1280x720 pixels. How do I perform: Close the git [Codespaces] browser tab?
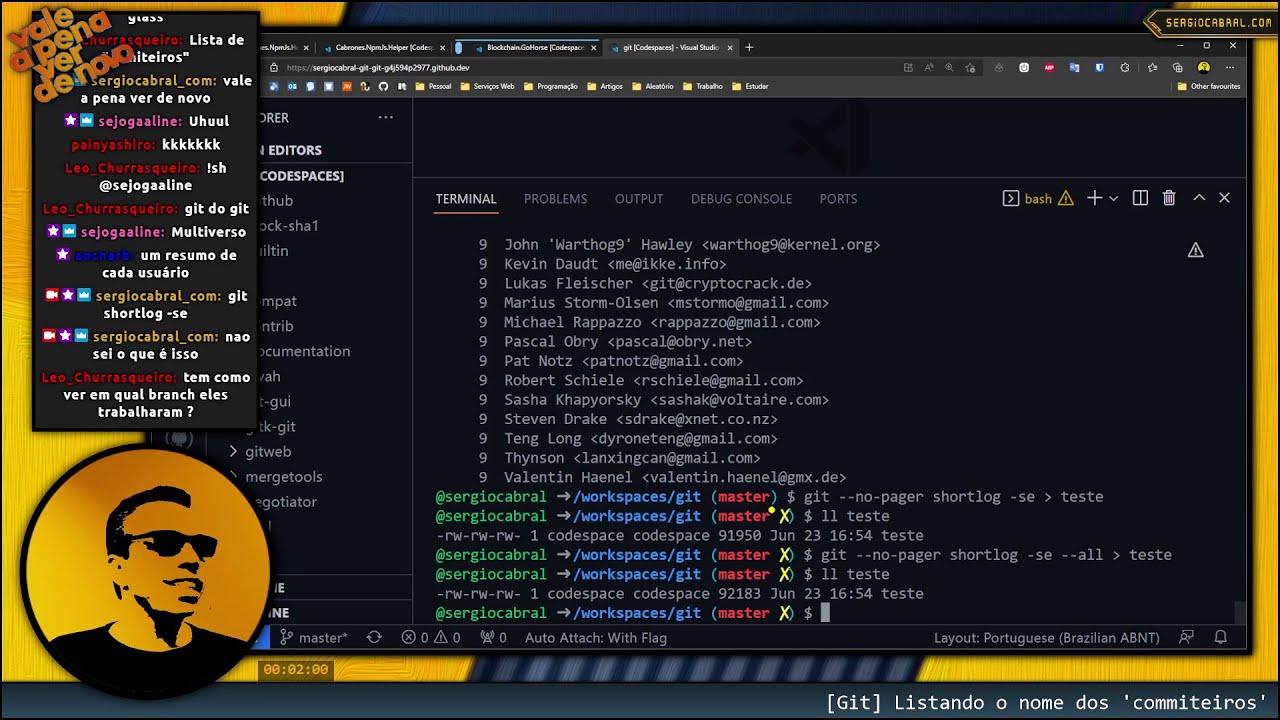730,47
